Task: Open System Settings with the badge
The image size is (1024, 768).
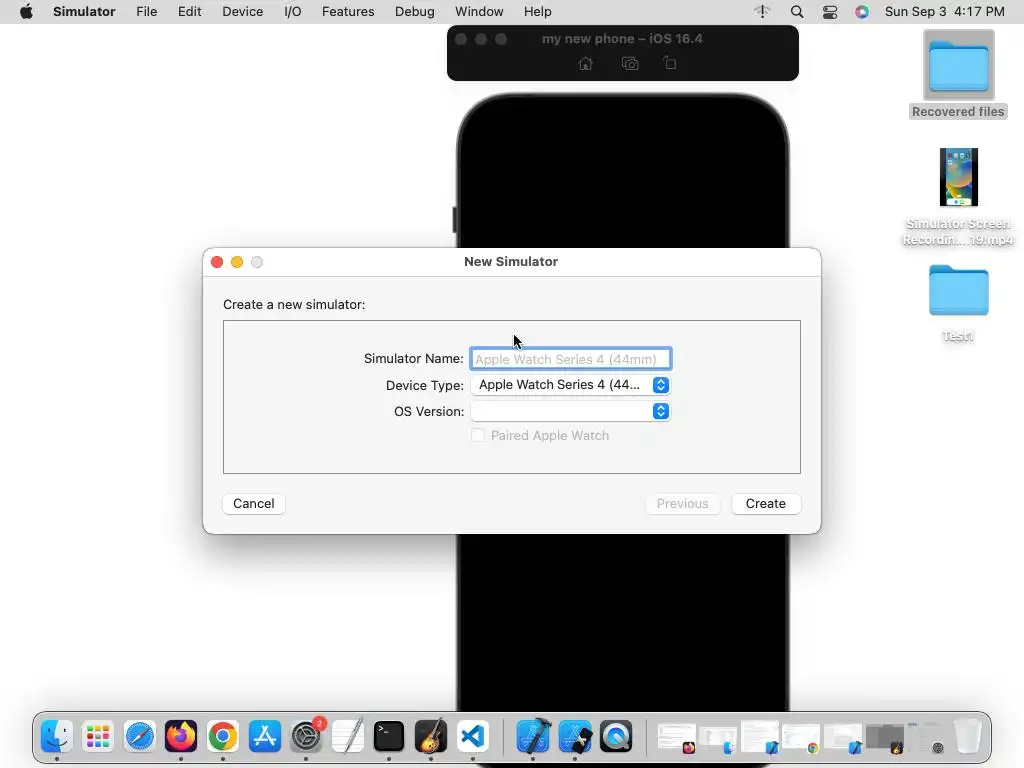Action: click(x=306, y=737)
